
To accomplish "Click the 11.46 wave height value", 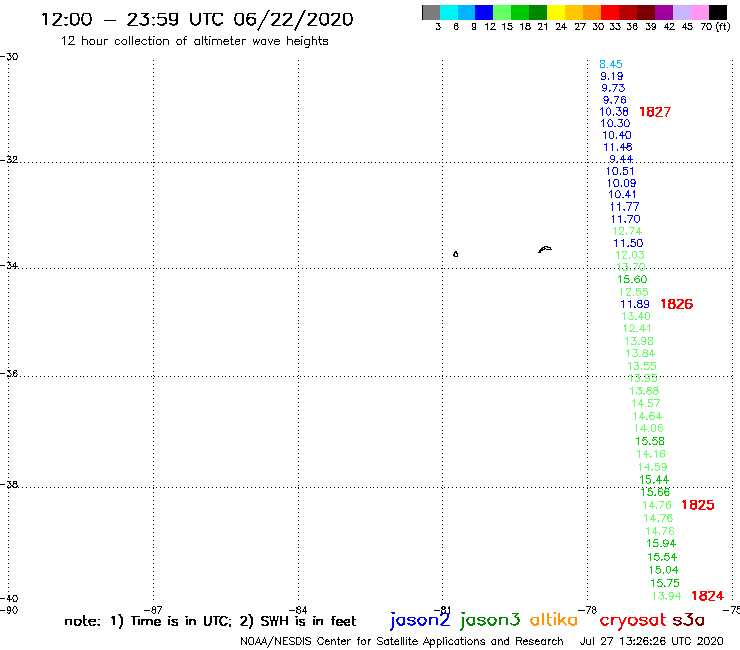I will click(618, 147).
